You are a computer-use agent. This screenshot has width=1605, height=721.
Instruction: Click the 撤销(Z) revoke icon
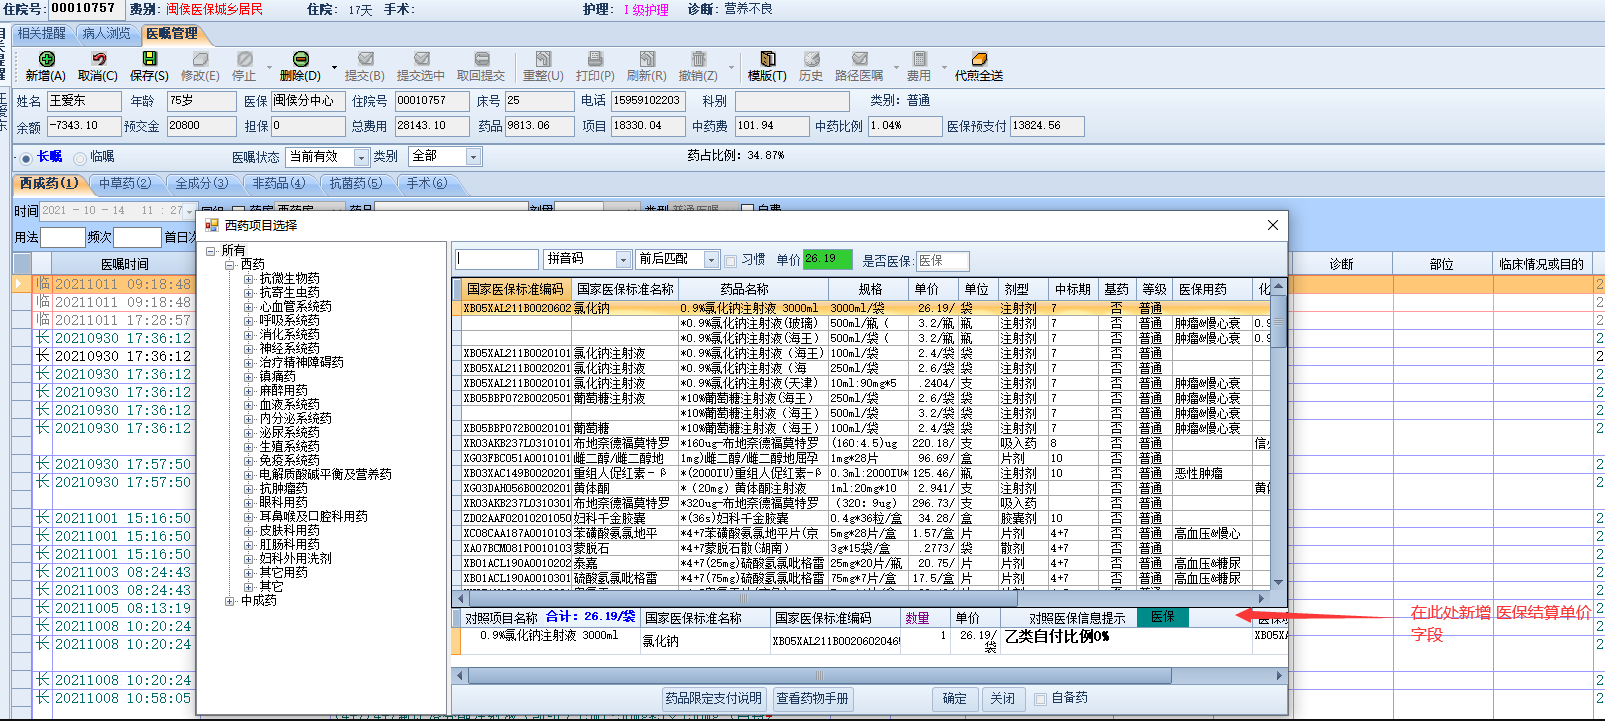tap(698, 60)
